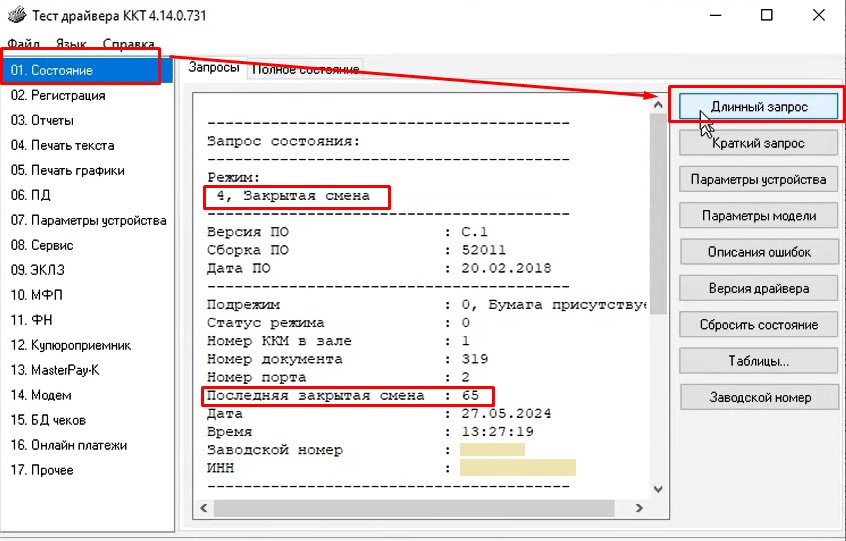Click the 'Номер порта' line
Image resolution: width=846 pixels, height=541 pixels.
(x=338, y=378)
